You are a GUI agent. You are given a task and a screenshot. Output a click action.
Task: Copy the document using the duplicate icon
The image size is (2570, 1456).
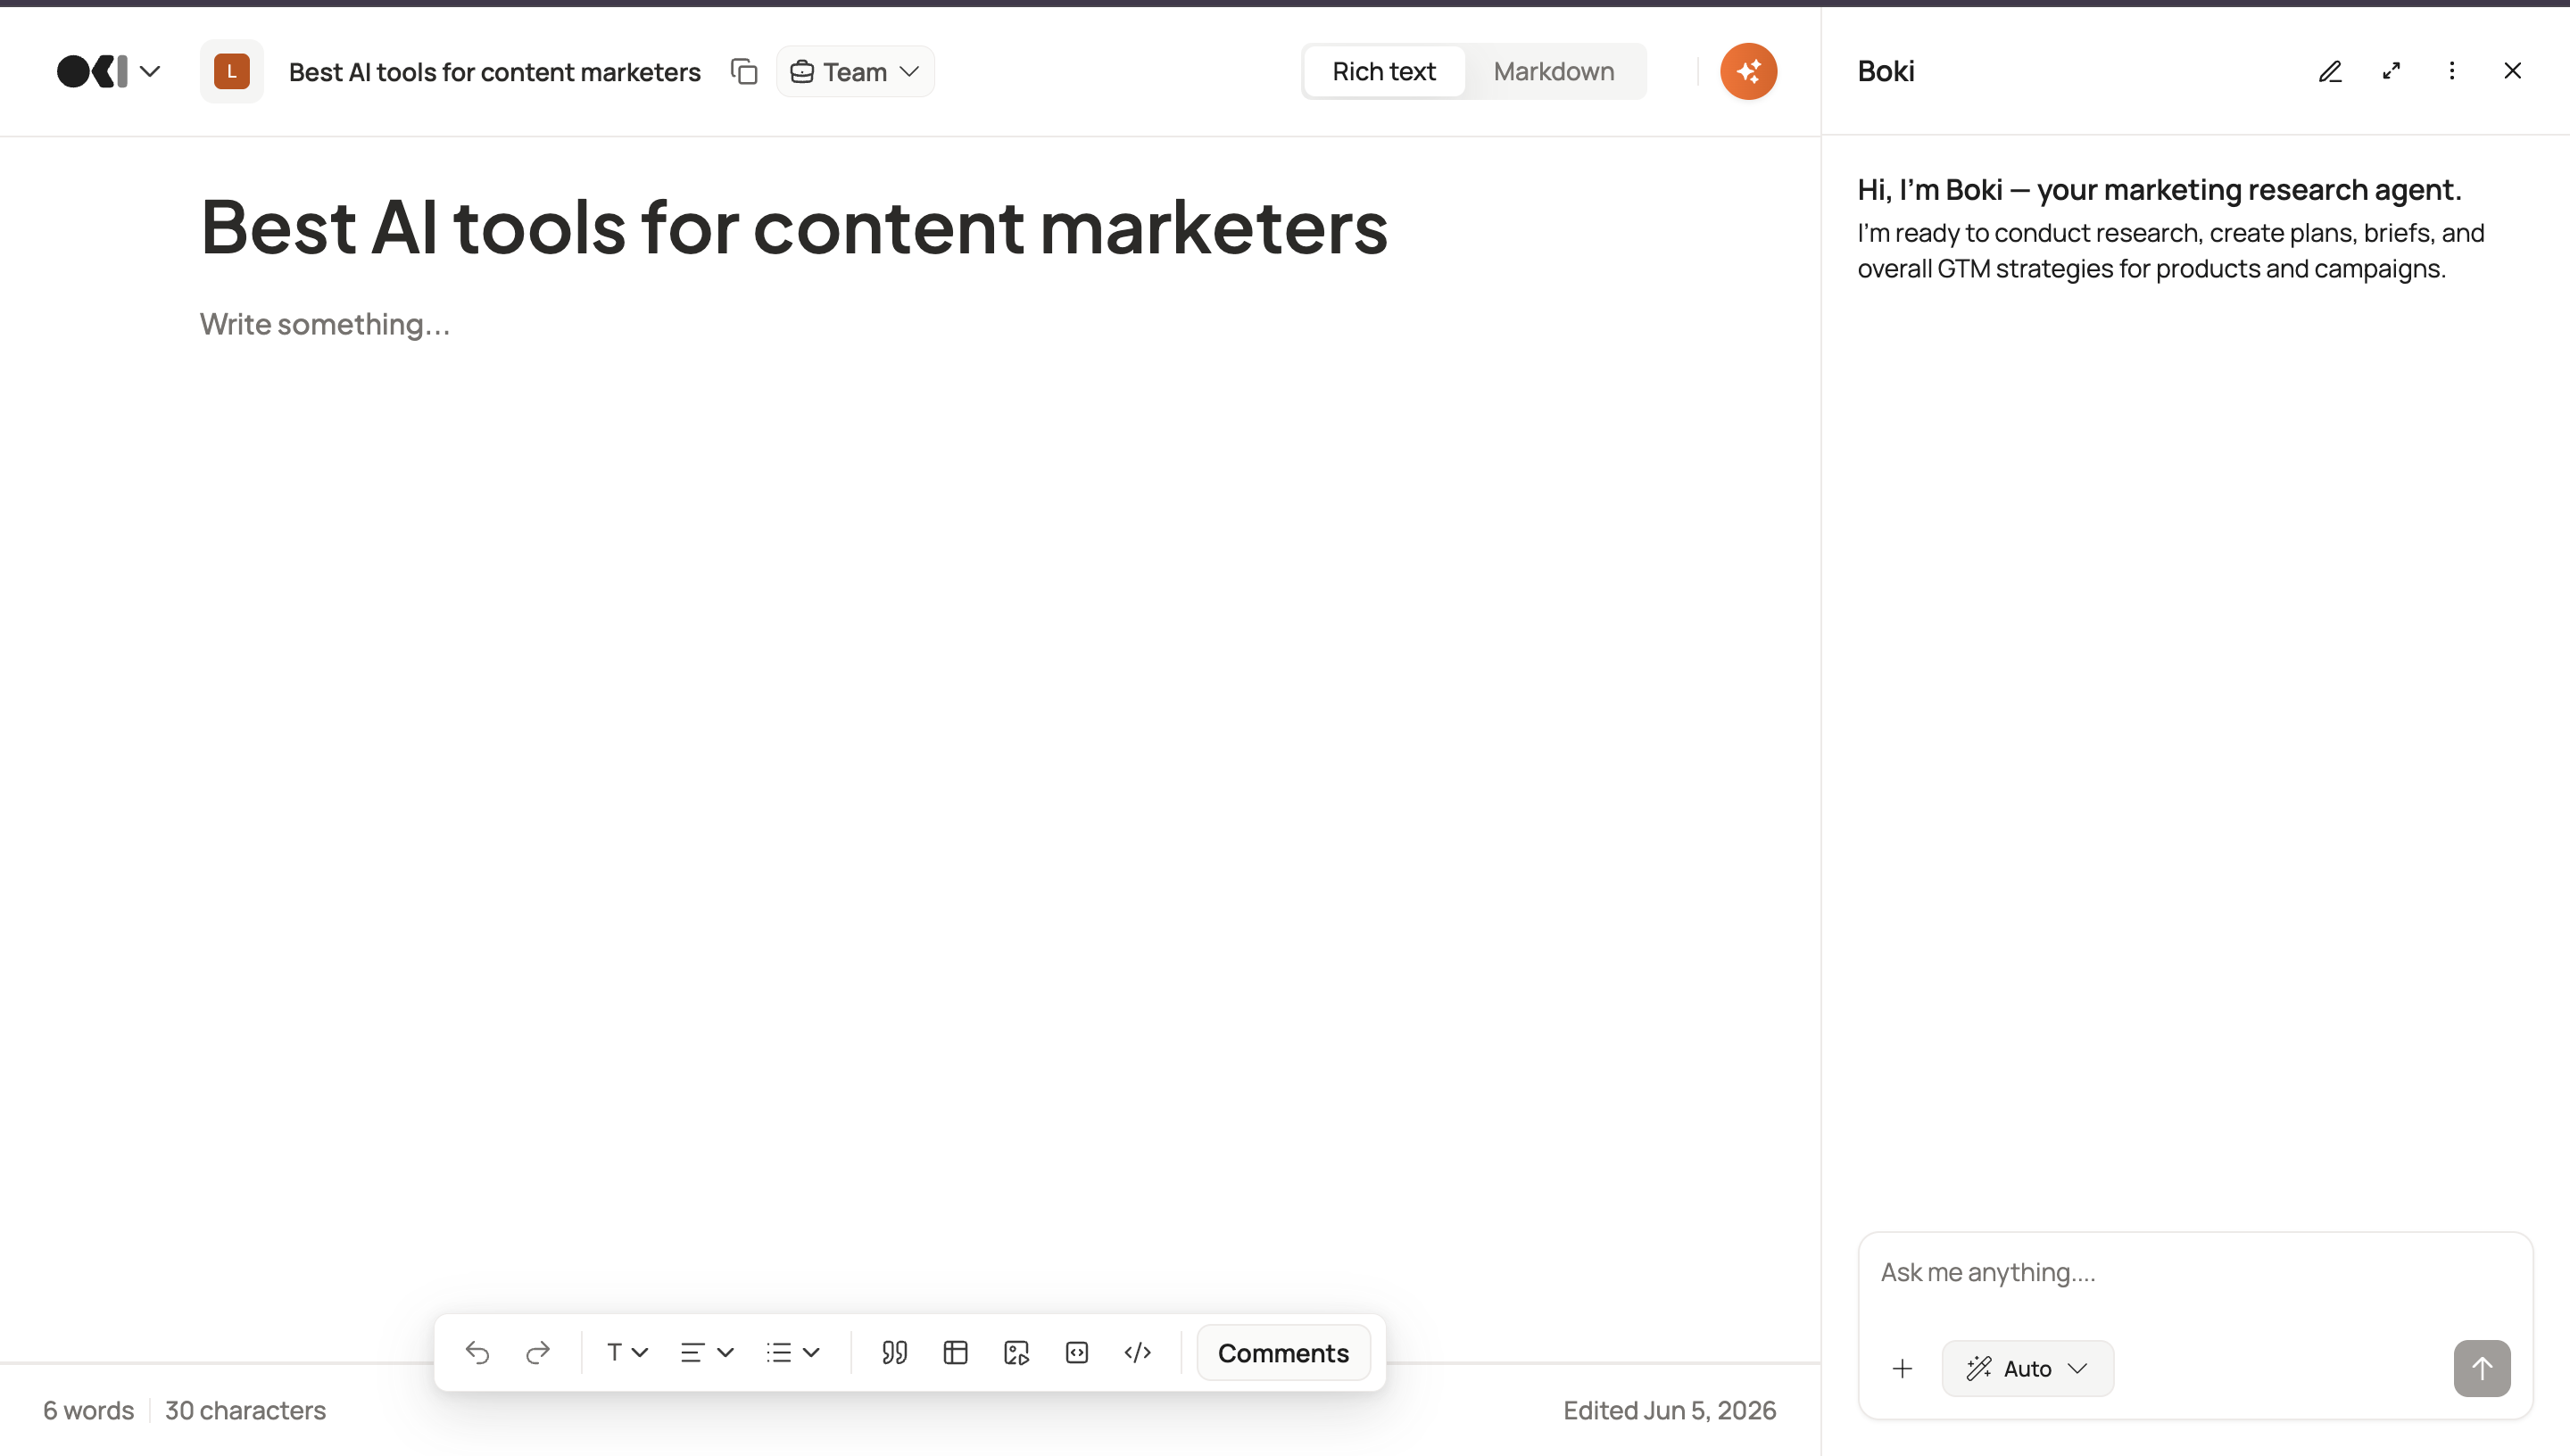744,71
